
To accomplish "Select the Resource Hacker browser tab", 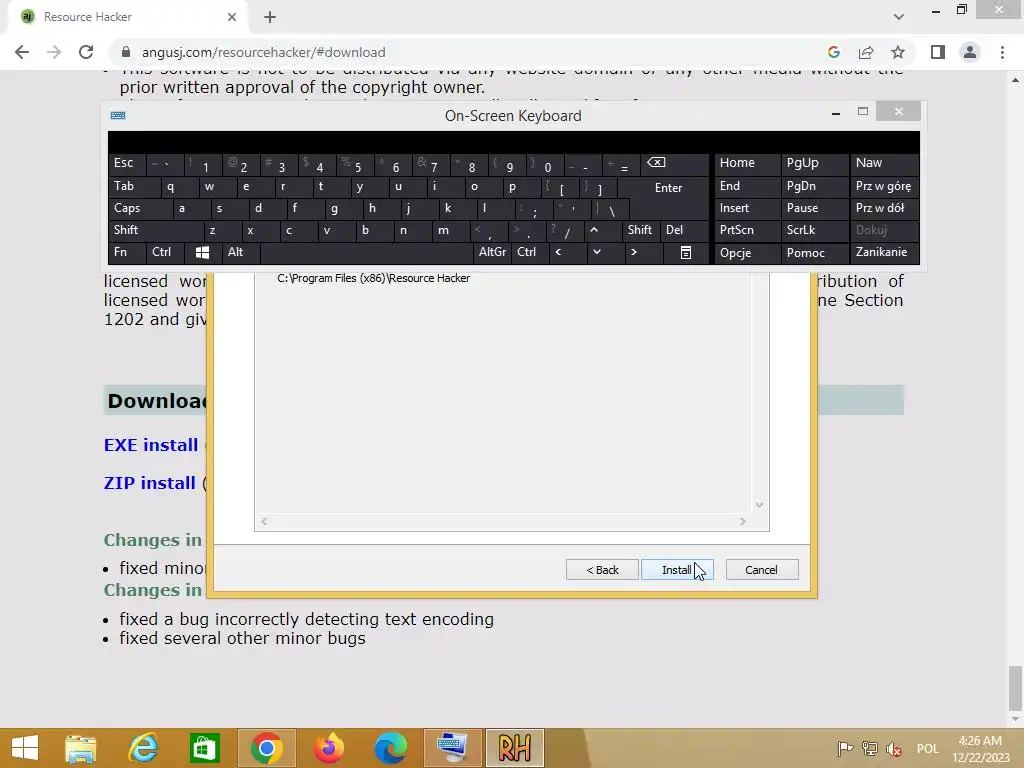I will (x=127, y=17).
